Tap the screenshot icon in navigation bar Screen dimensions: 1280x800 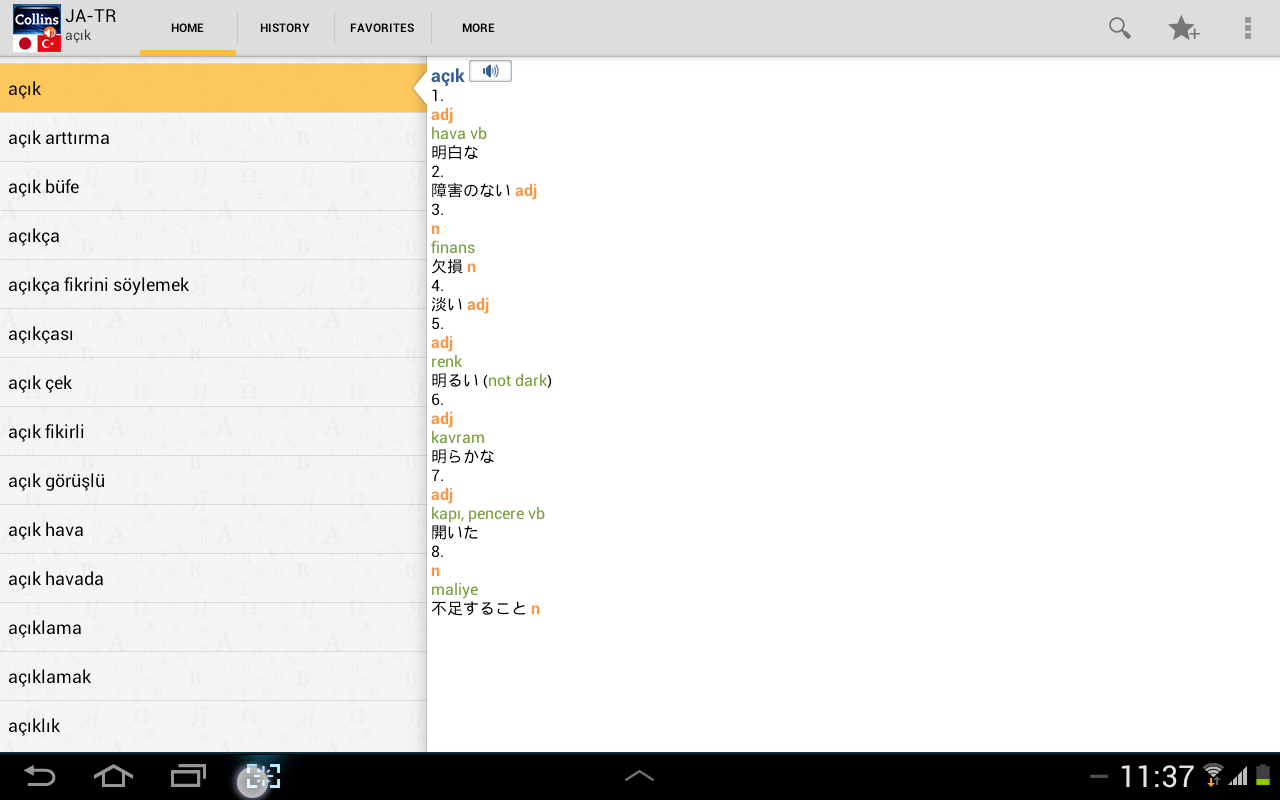pyautogui.click(x=258, y=775)
